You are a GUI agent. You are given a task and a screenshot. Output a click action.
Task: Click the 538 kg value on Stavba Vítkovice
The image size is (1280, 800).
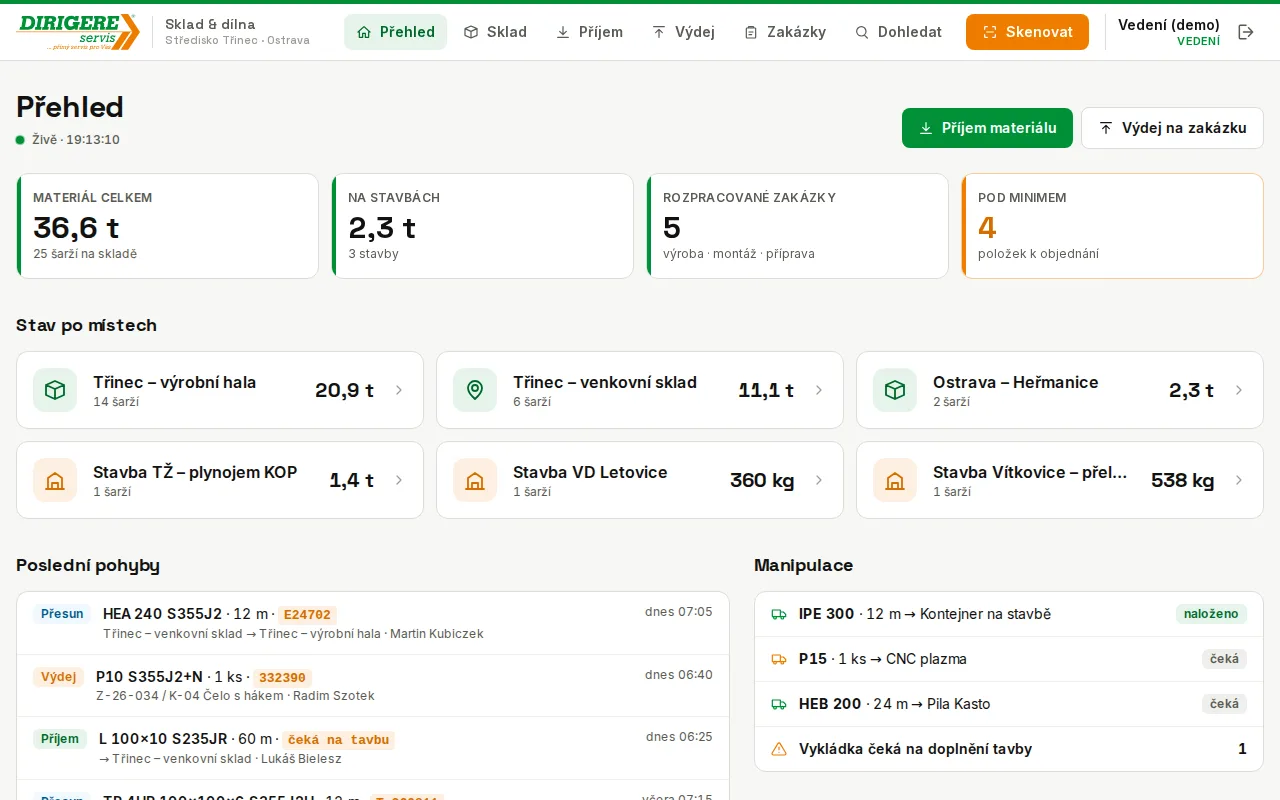pyautogui.click(x=1182, y=480)
